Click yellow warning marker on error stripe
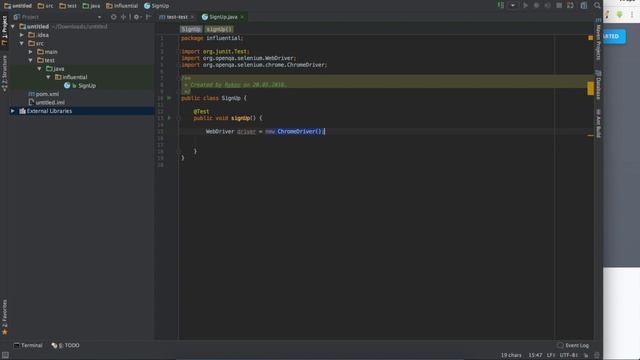This screenshot has height=360, width=640. (591, 89)
